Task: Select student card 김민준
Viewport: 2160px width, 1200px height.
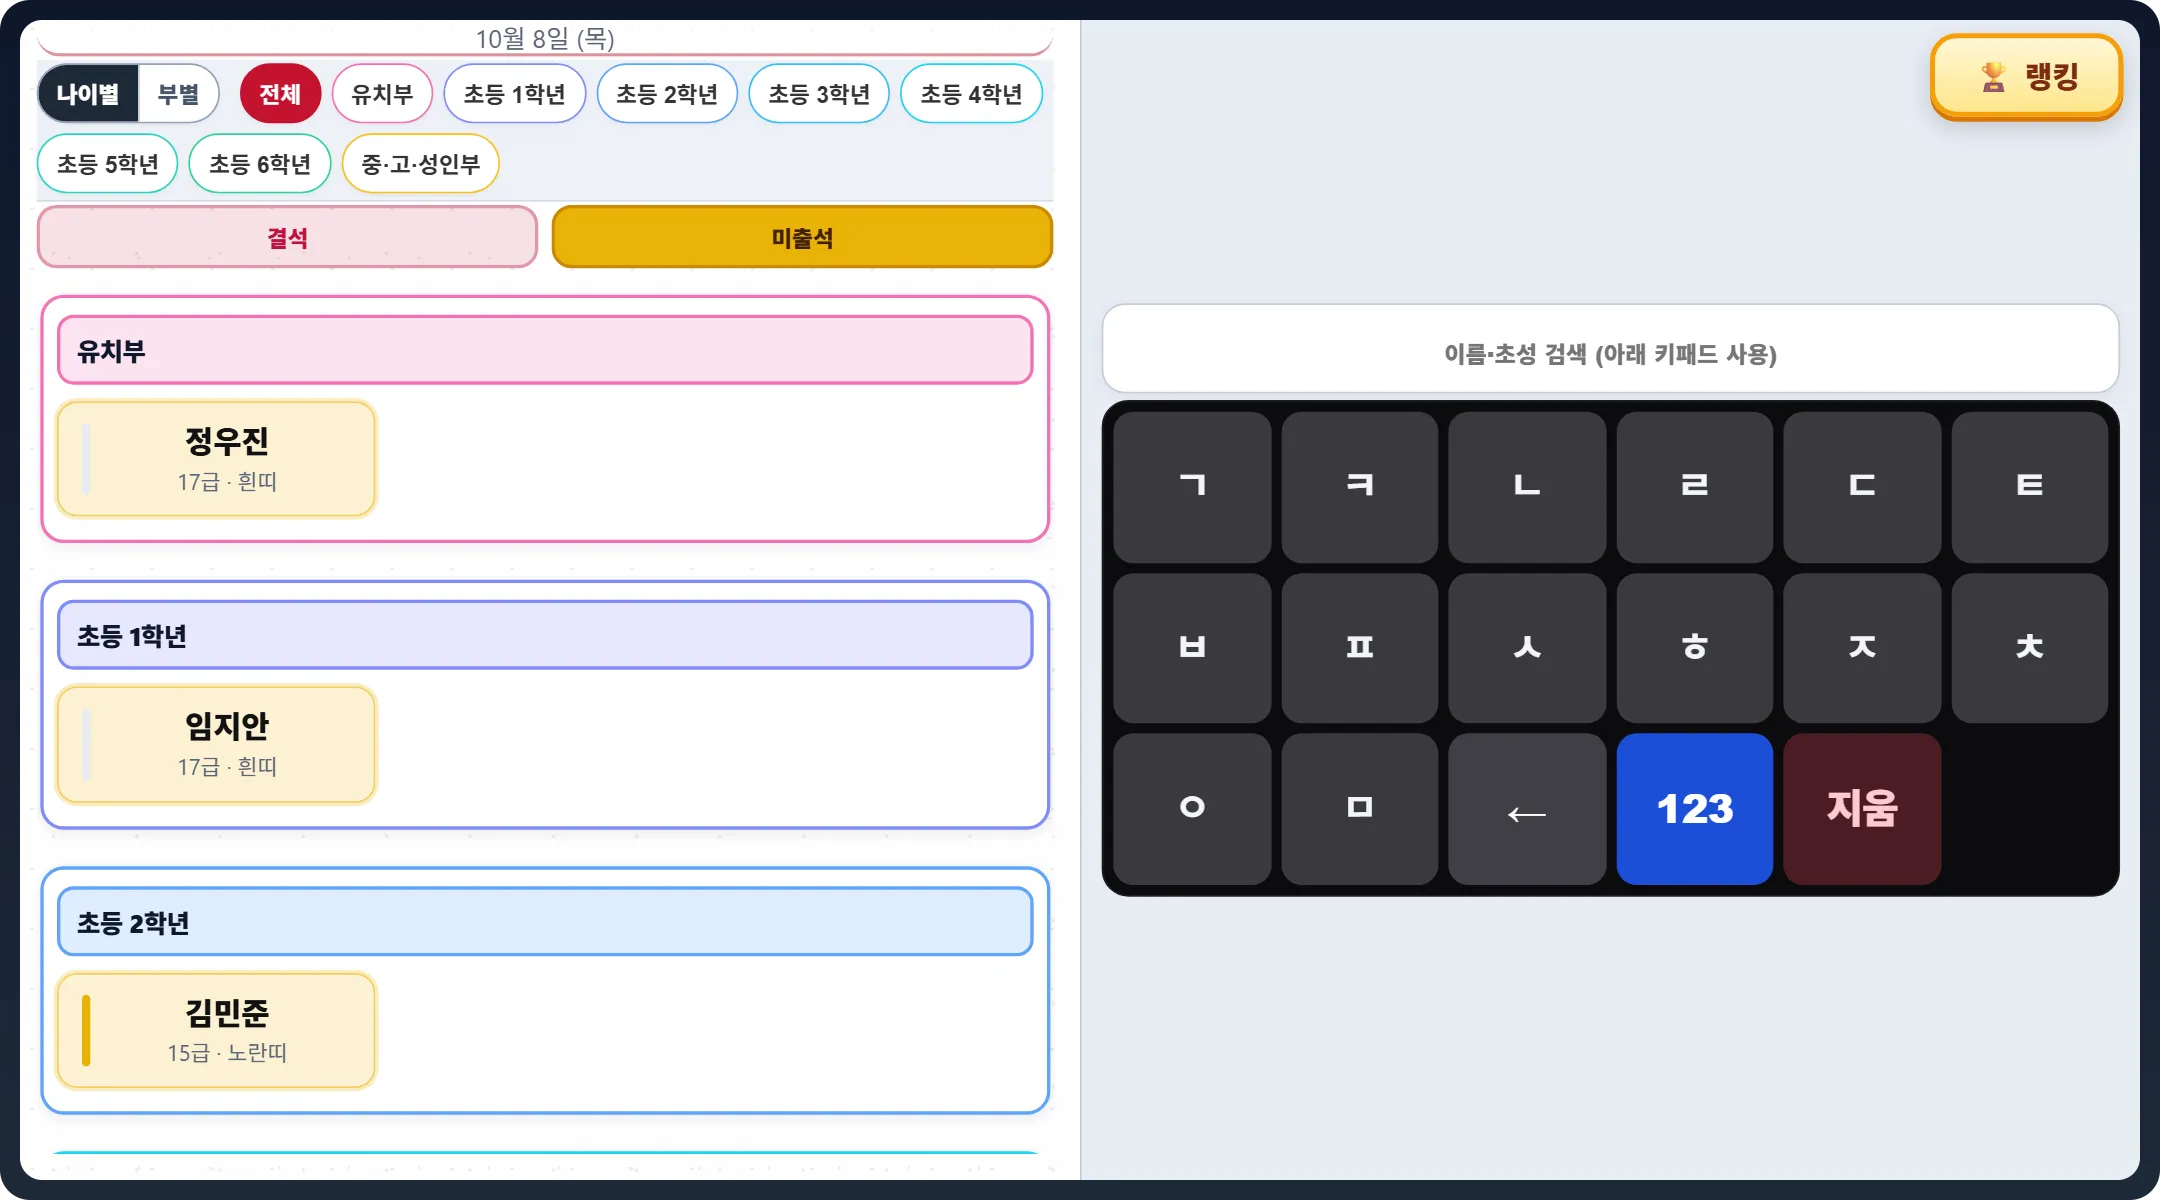Action: 217,1031
